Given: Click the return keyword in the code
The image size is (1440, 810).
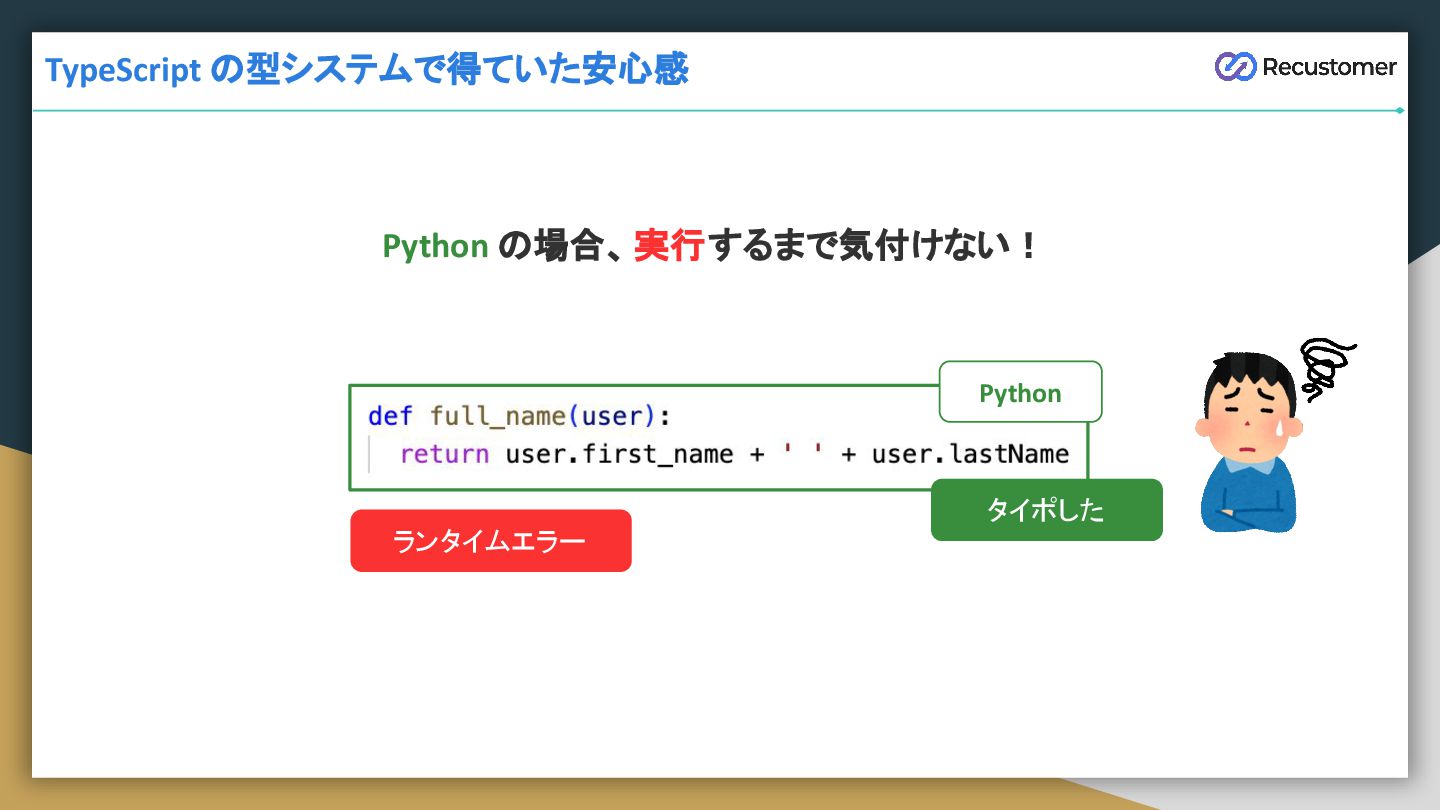Looking at the screenshot, I should [x=444, y=454].
